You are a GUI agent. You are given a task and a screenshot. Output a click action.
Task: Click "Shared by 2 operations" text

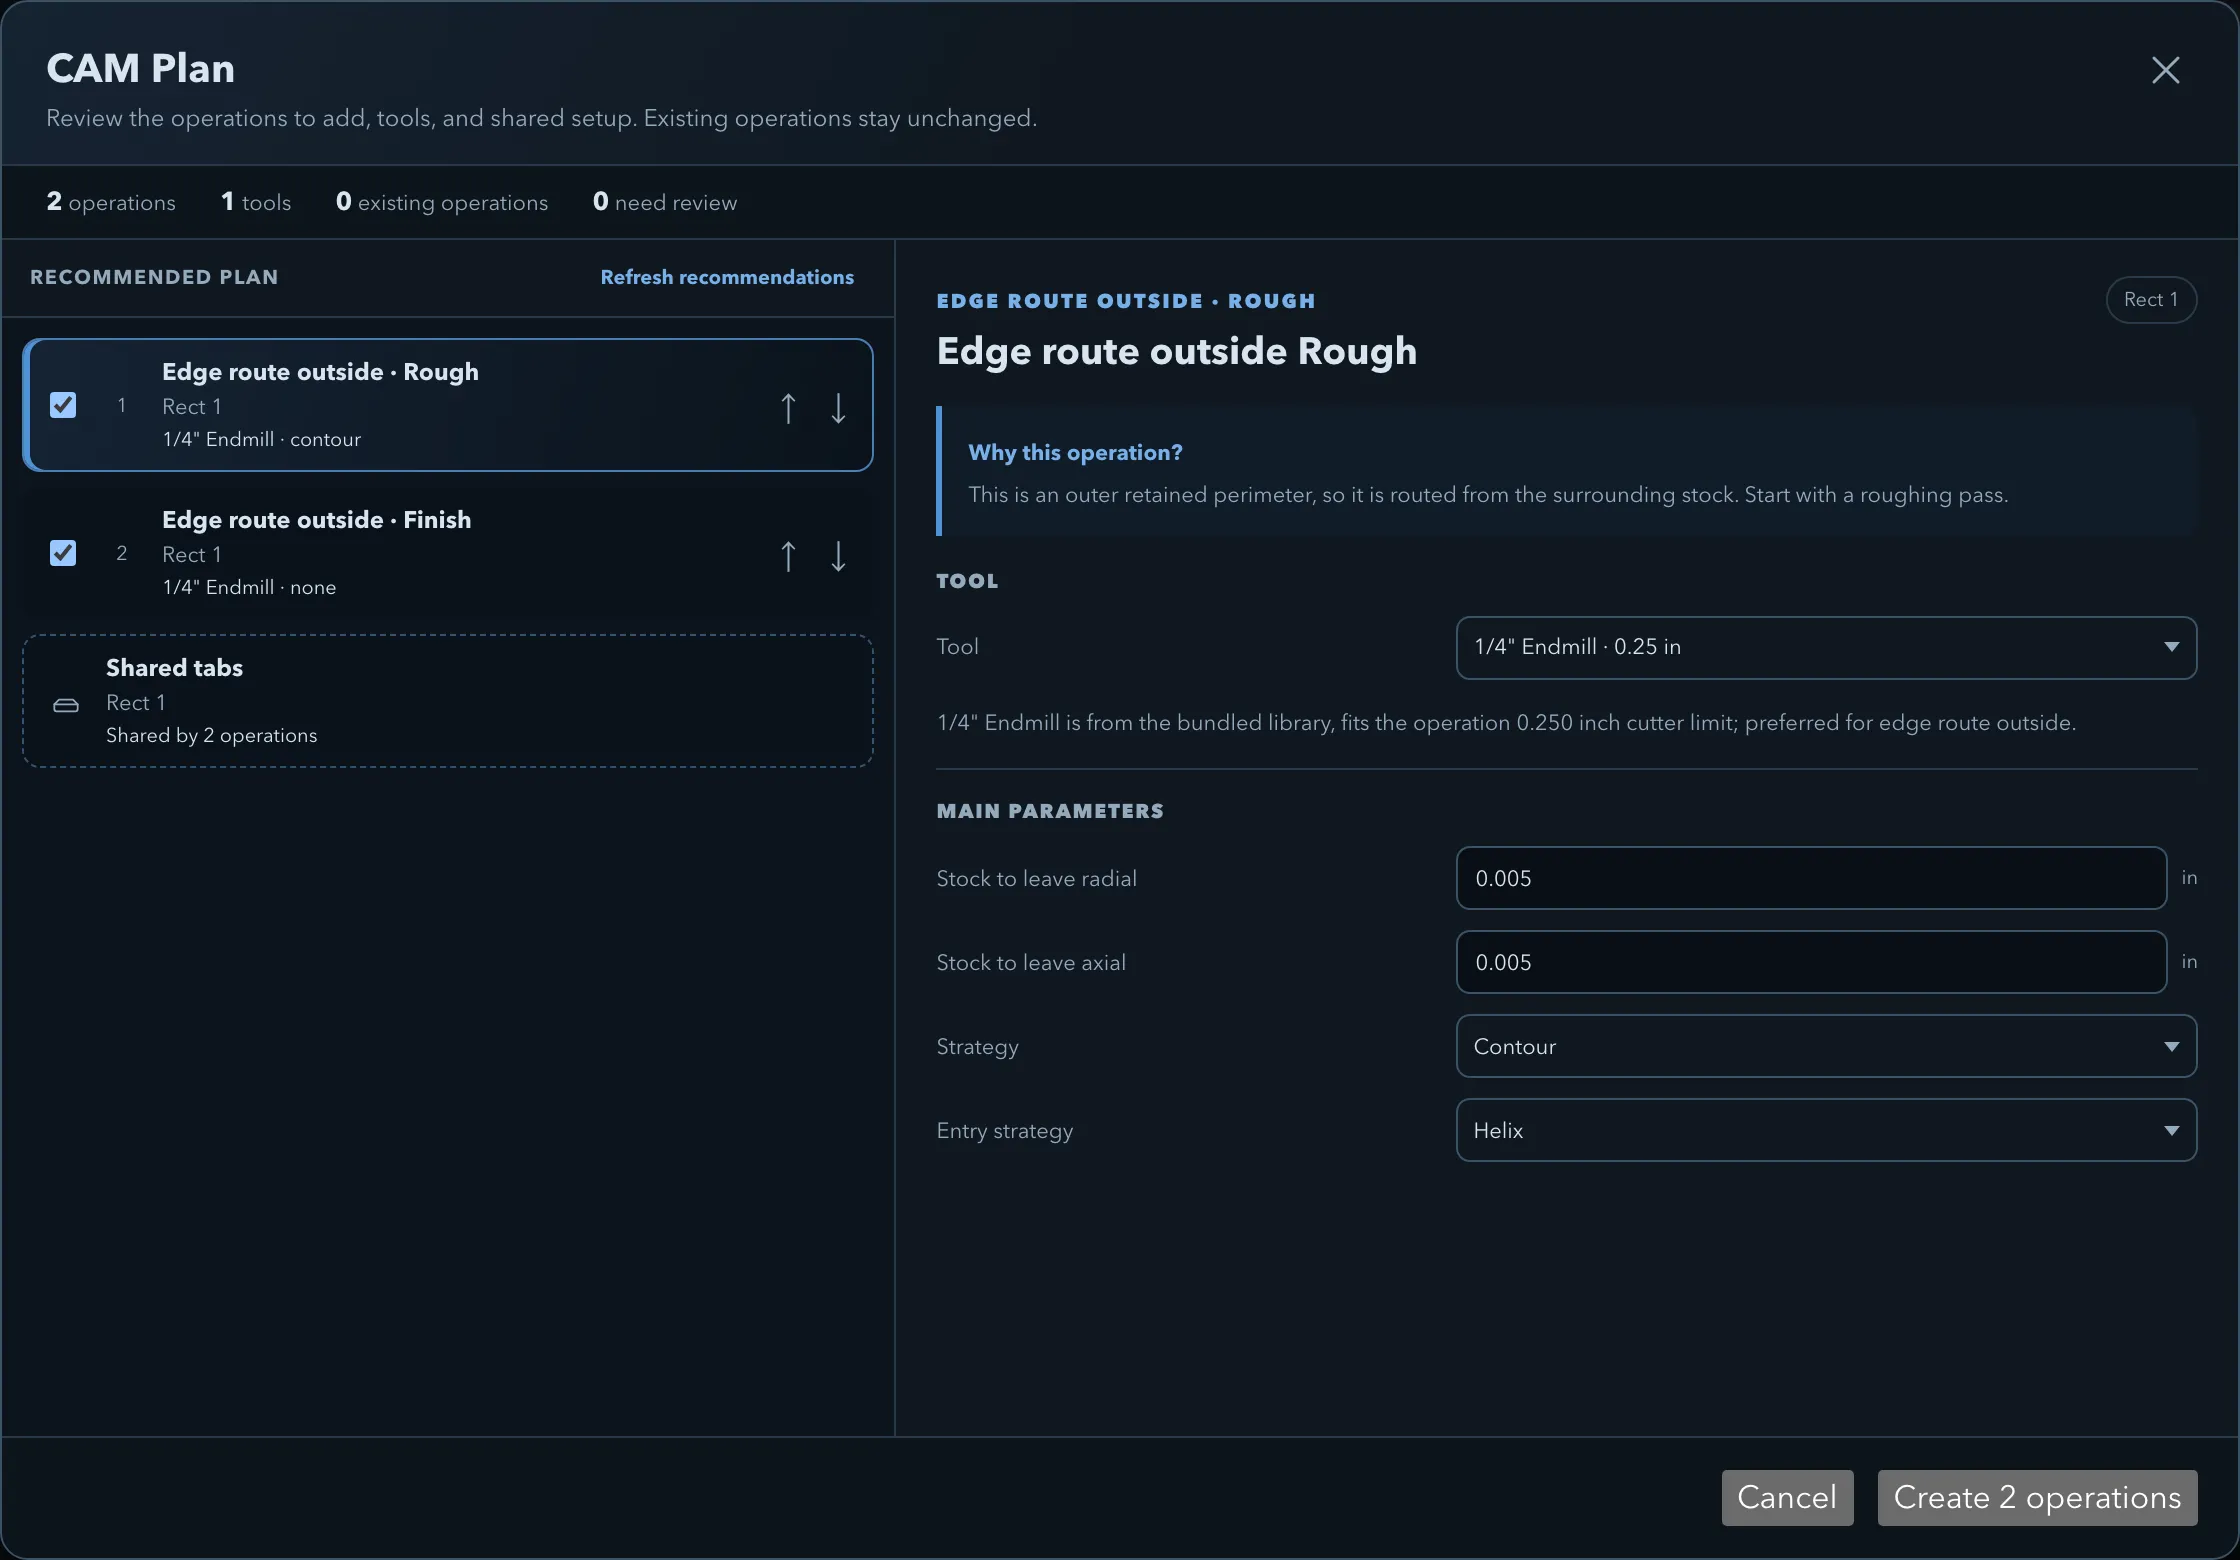click(212, 735)
